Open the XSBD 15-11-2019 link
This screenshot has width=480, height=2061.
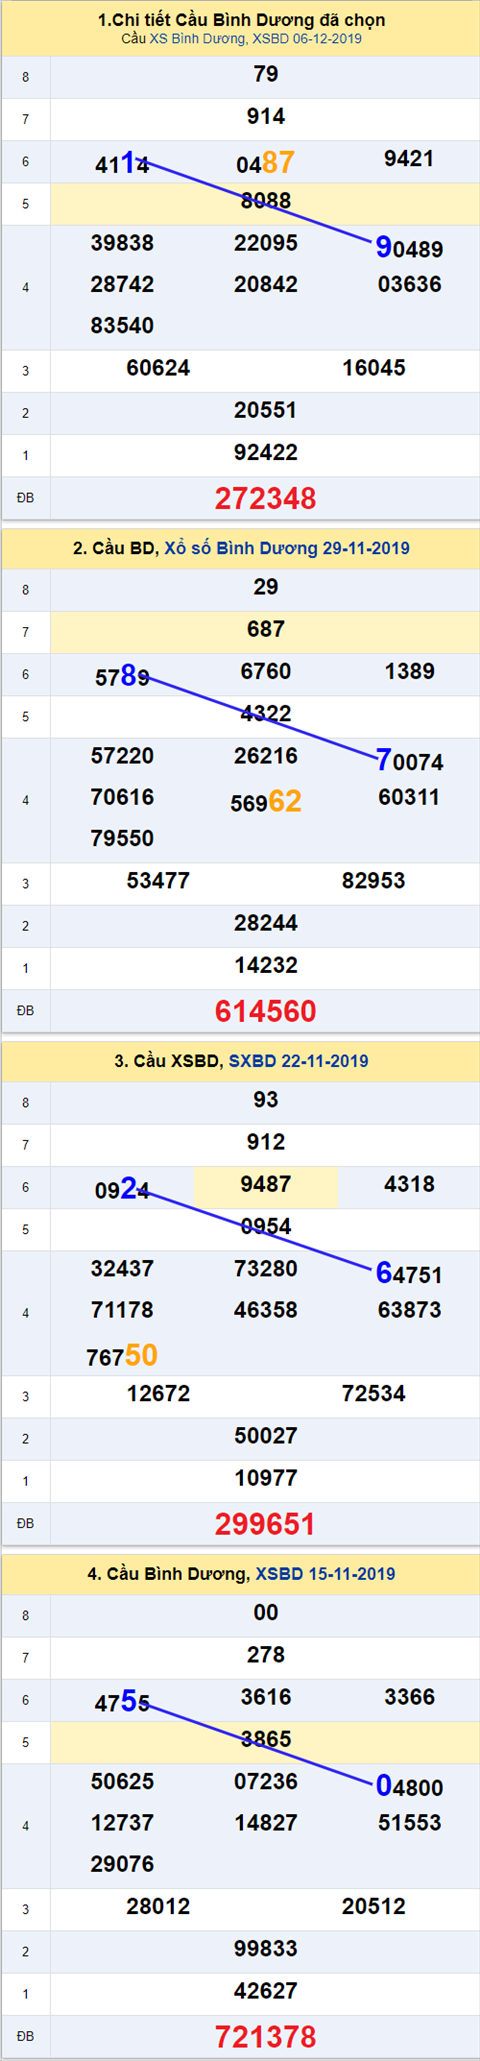tap(325, 1574)
